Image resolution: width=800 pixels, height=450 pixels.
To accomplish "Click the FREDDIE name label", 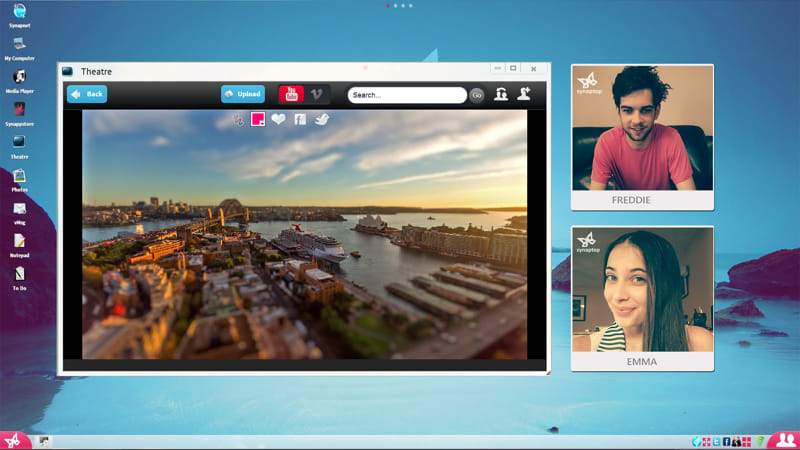I will (x=631, y=200).
